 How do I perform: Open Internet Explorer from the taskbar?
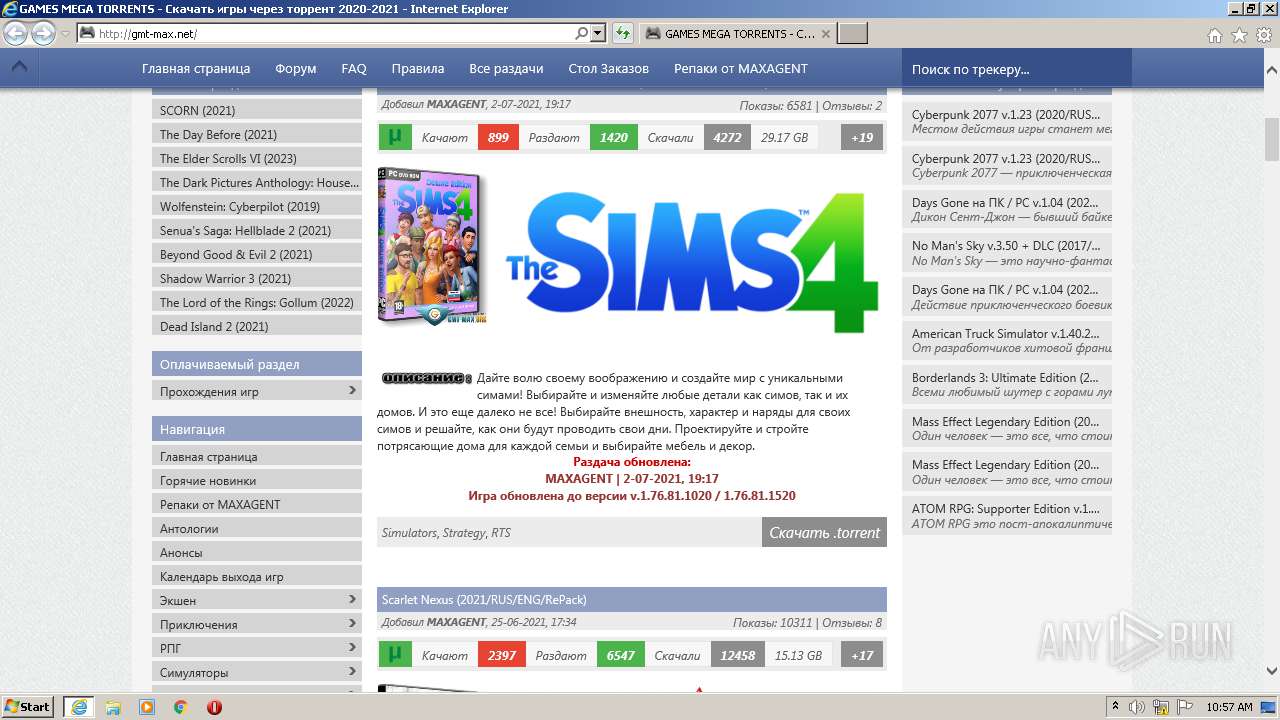coord(78,707)
